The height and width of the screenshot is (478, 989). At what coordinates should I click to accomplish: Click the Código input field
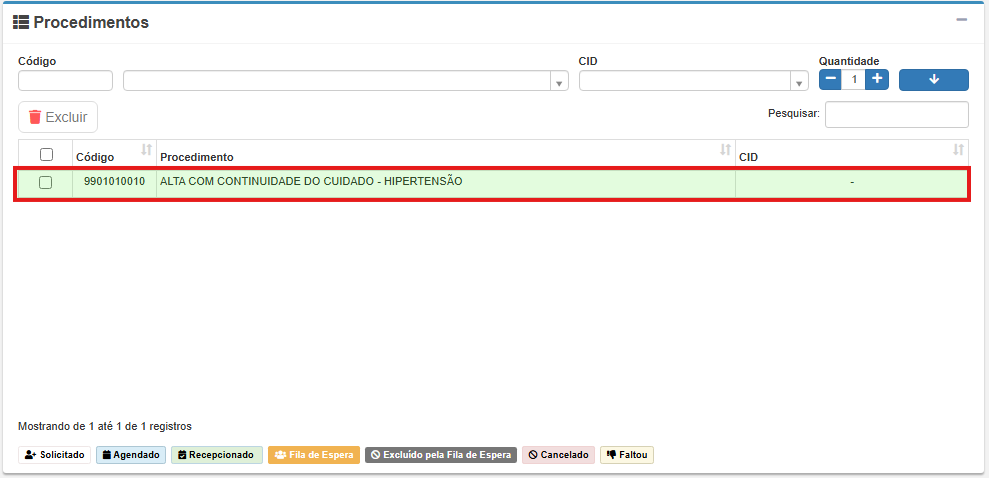(65, 81)
